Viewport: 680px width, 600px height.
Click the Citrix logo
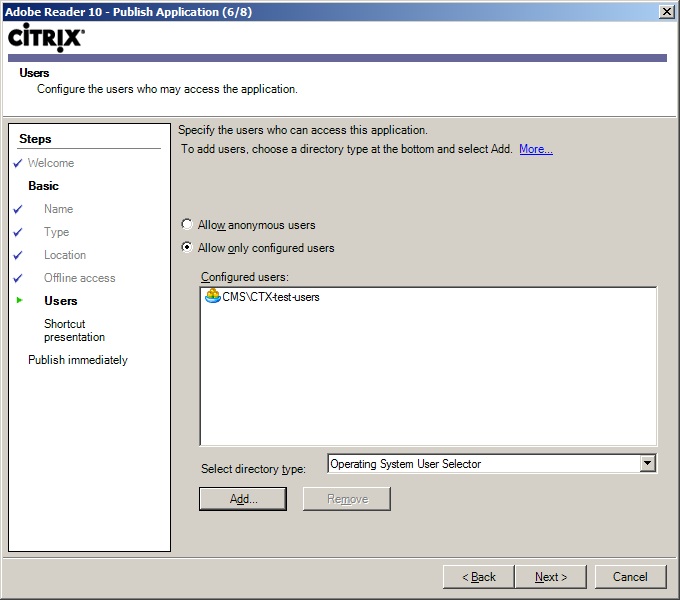coord(46,37)
